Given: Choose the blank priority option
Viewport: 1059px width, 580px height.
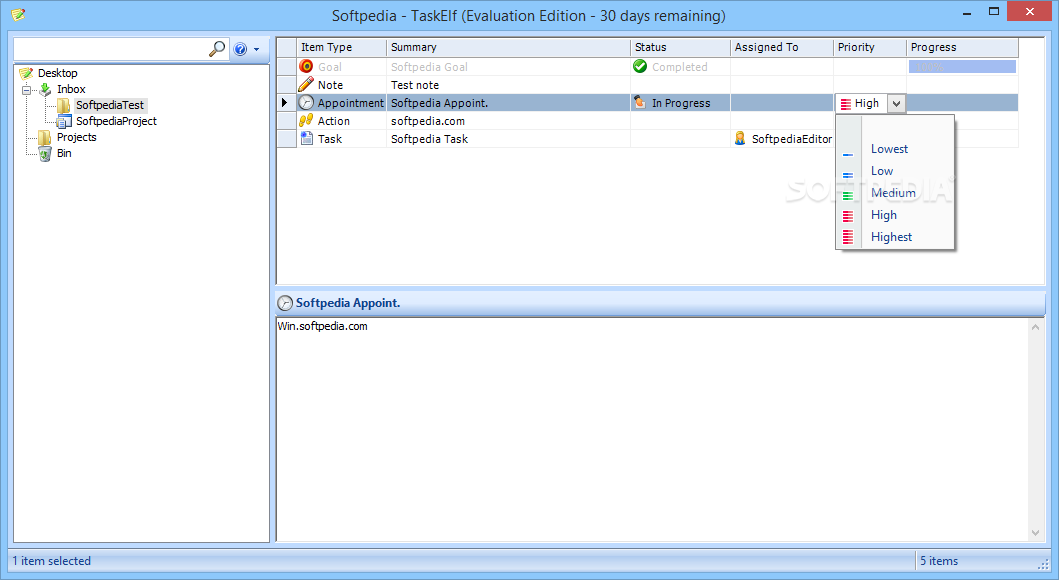Looking at the screenshot, I should tap(895, 128).
